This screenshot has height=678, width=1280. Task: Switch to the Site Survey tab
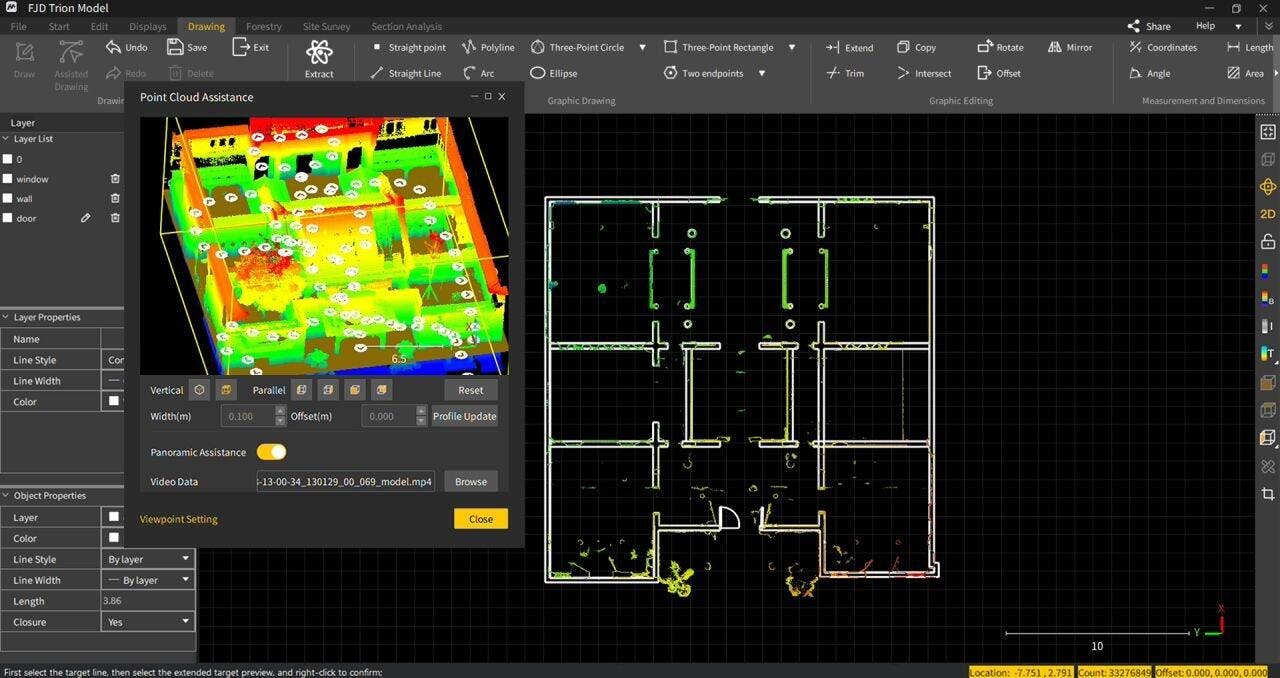[x=326, y=26]
